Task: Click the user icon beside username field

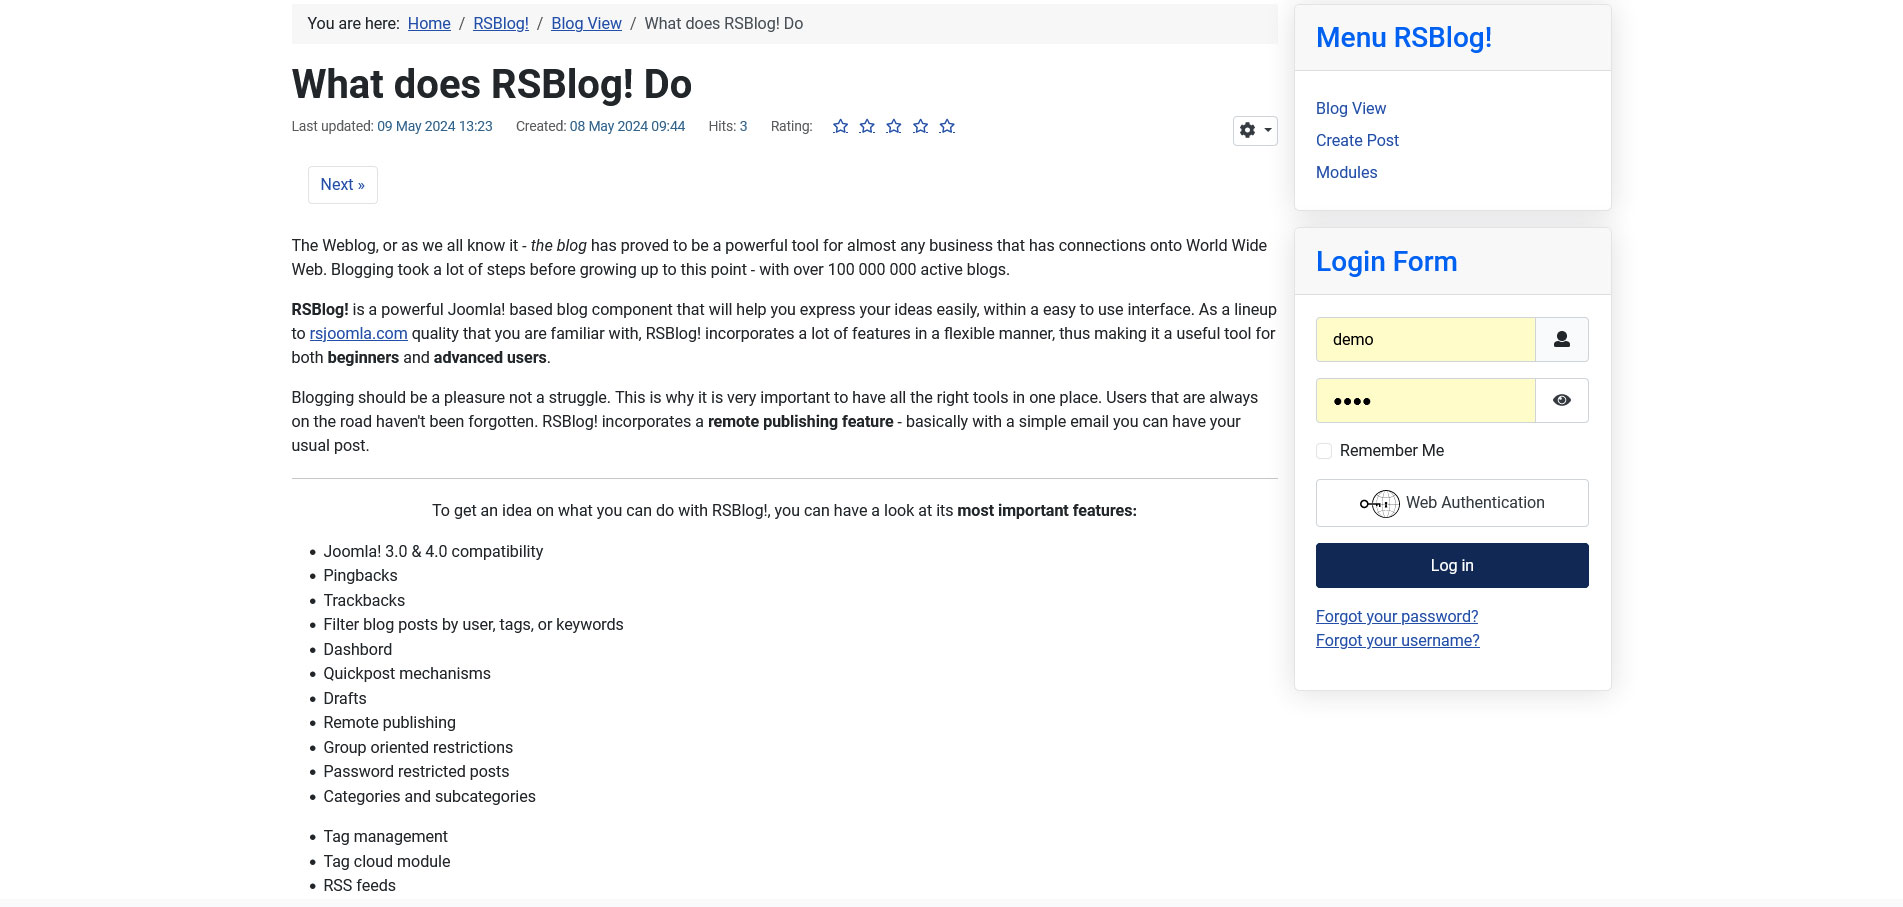Action: click(x=1561, y=340)
